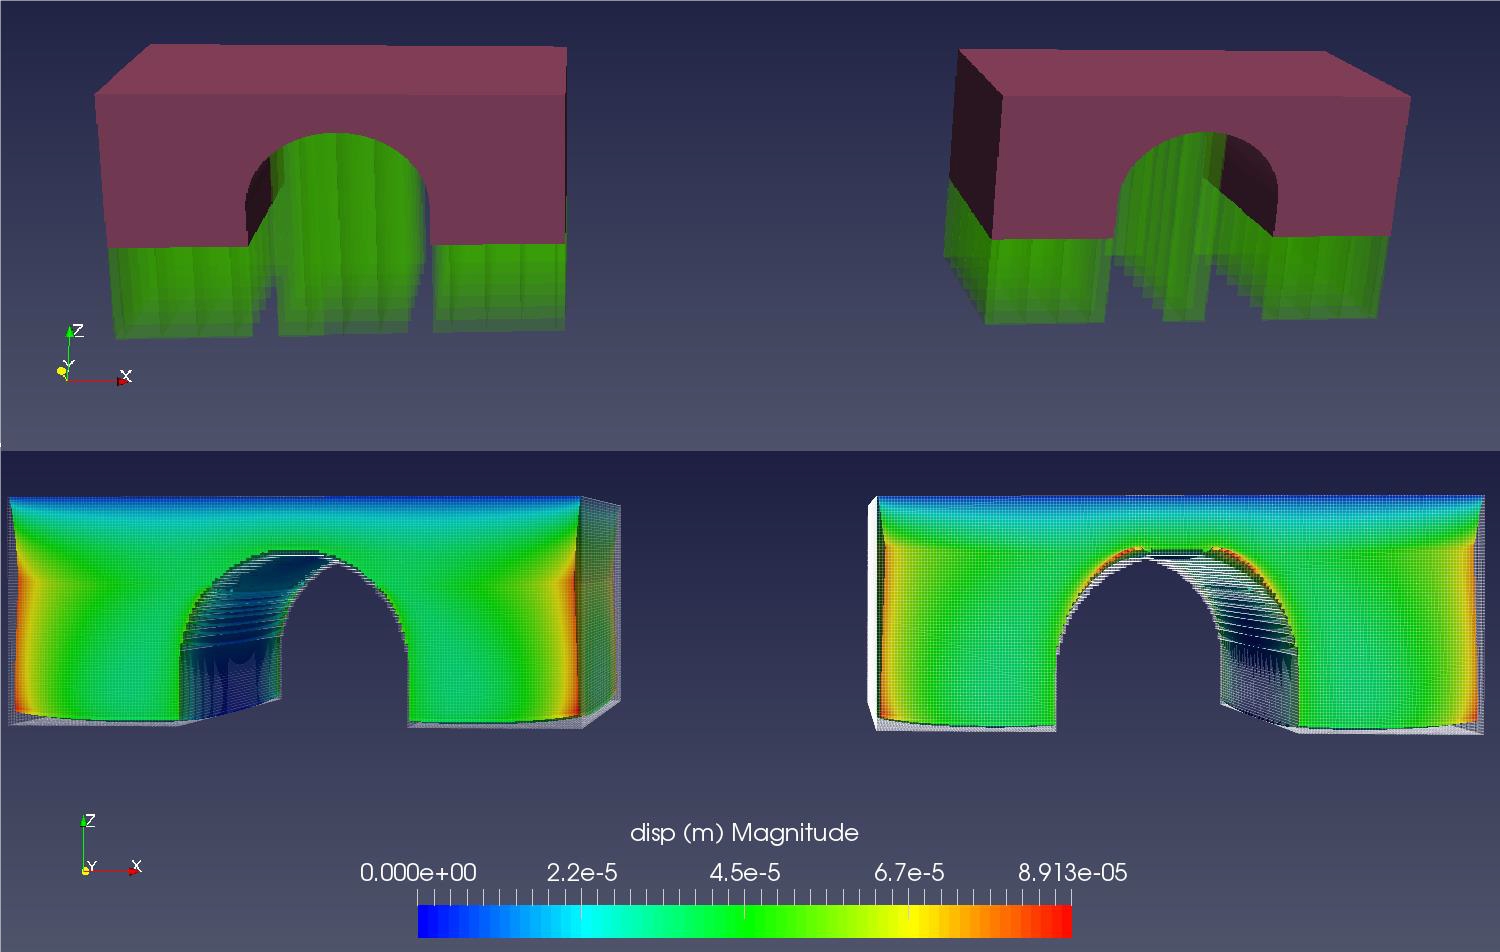Click the 0.000e+00 legend label

(420, 872)
